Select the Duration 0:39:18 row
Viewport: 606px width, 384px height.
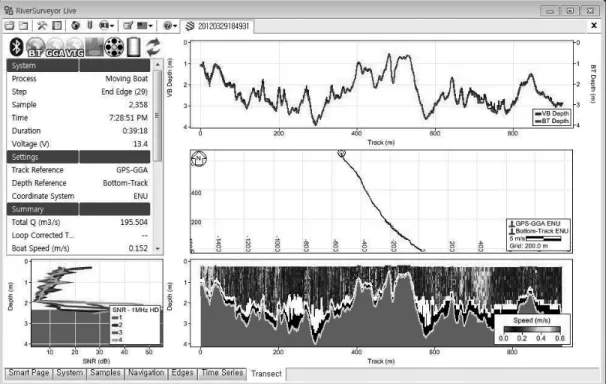(x=79, y=131)
